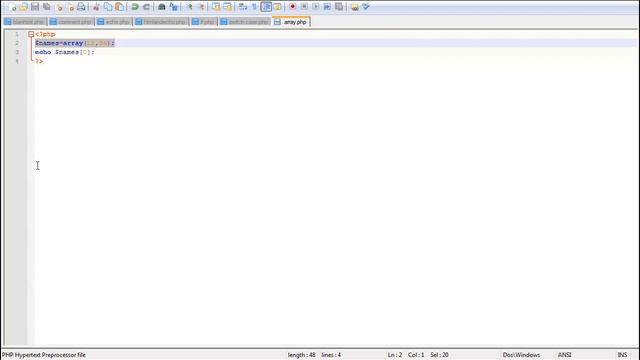Cut selection with the scissors icon

pos(96,7)
